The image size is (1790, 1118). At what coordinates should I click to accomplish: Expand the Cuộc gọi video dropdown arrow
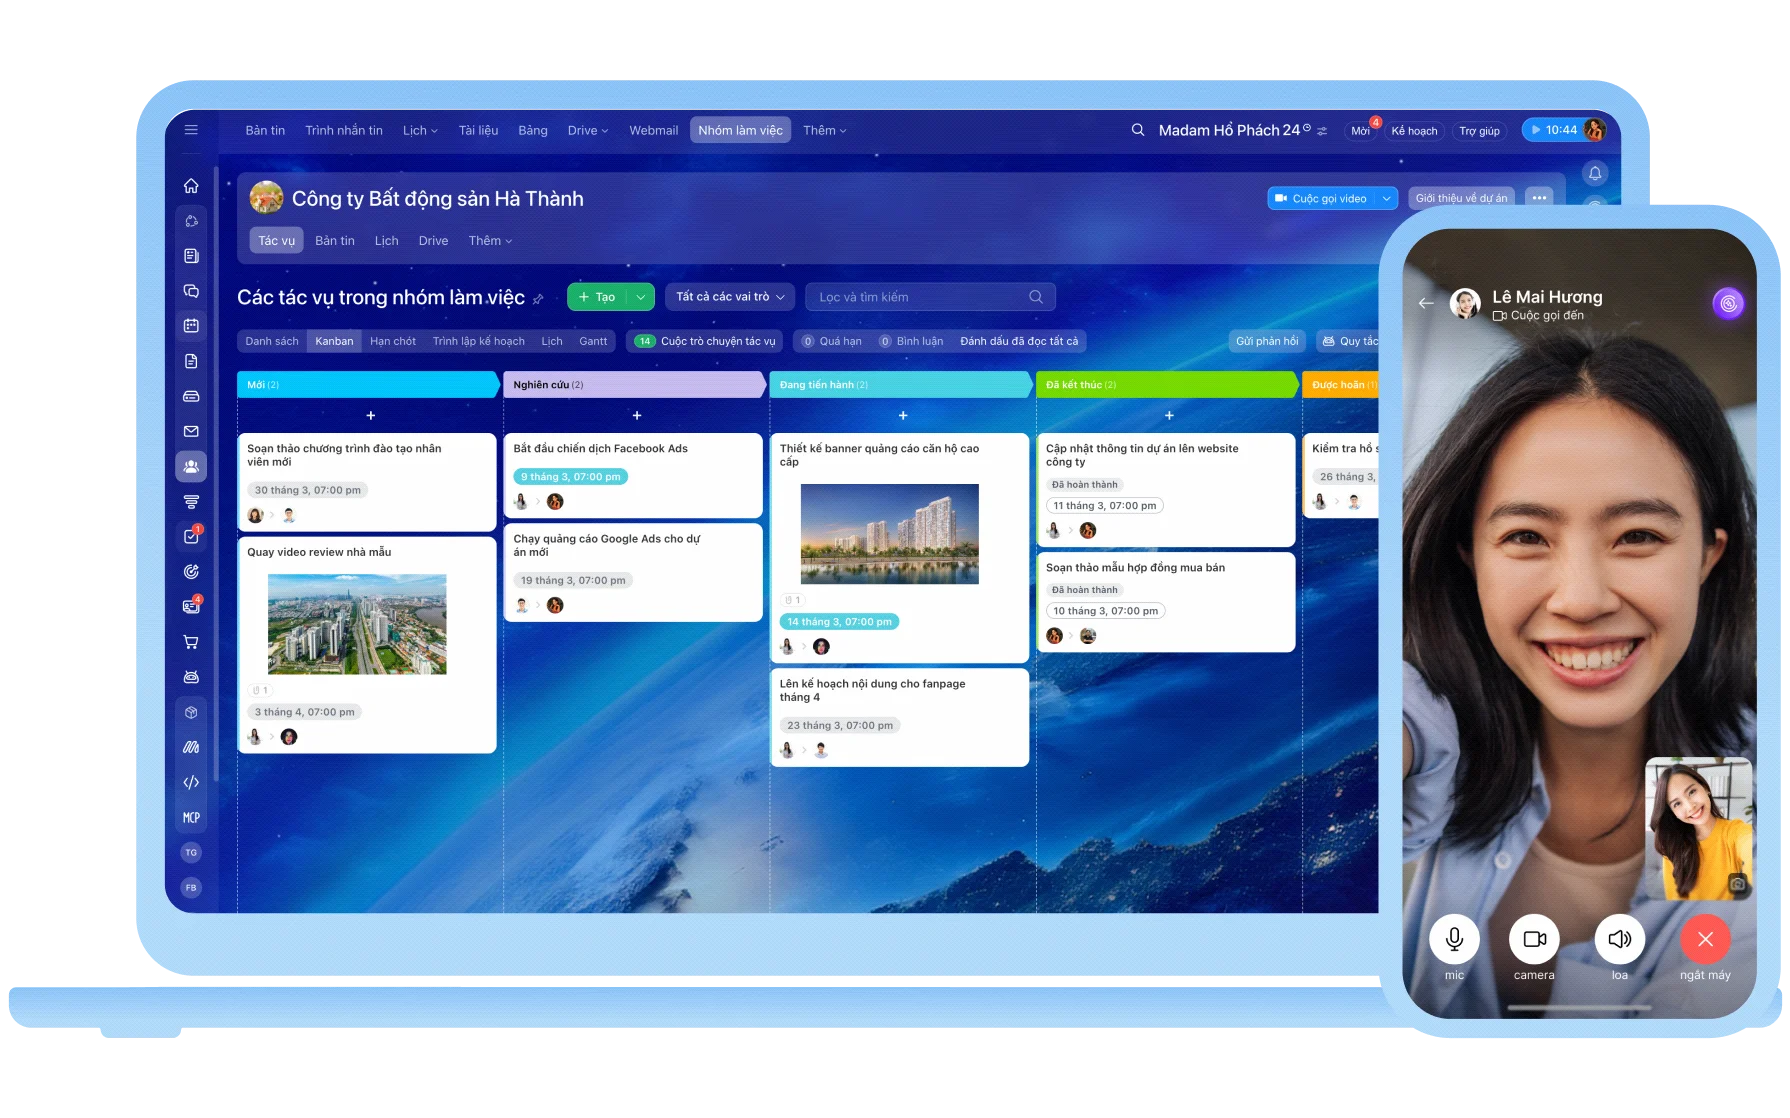point(1386,198)
